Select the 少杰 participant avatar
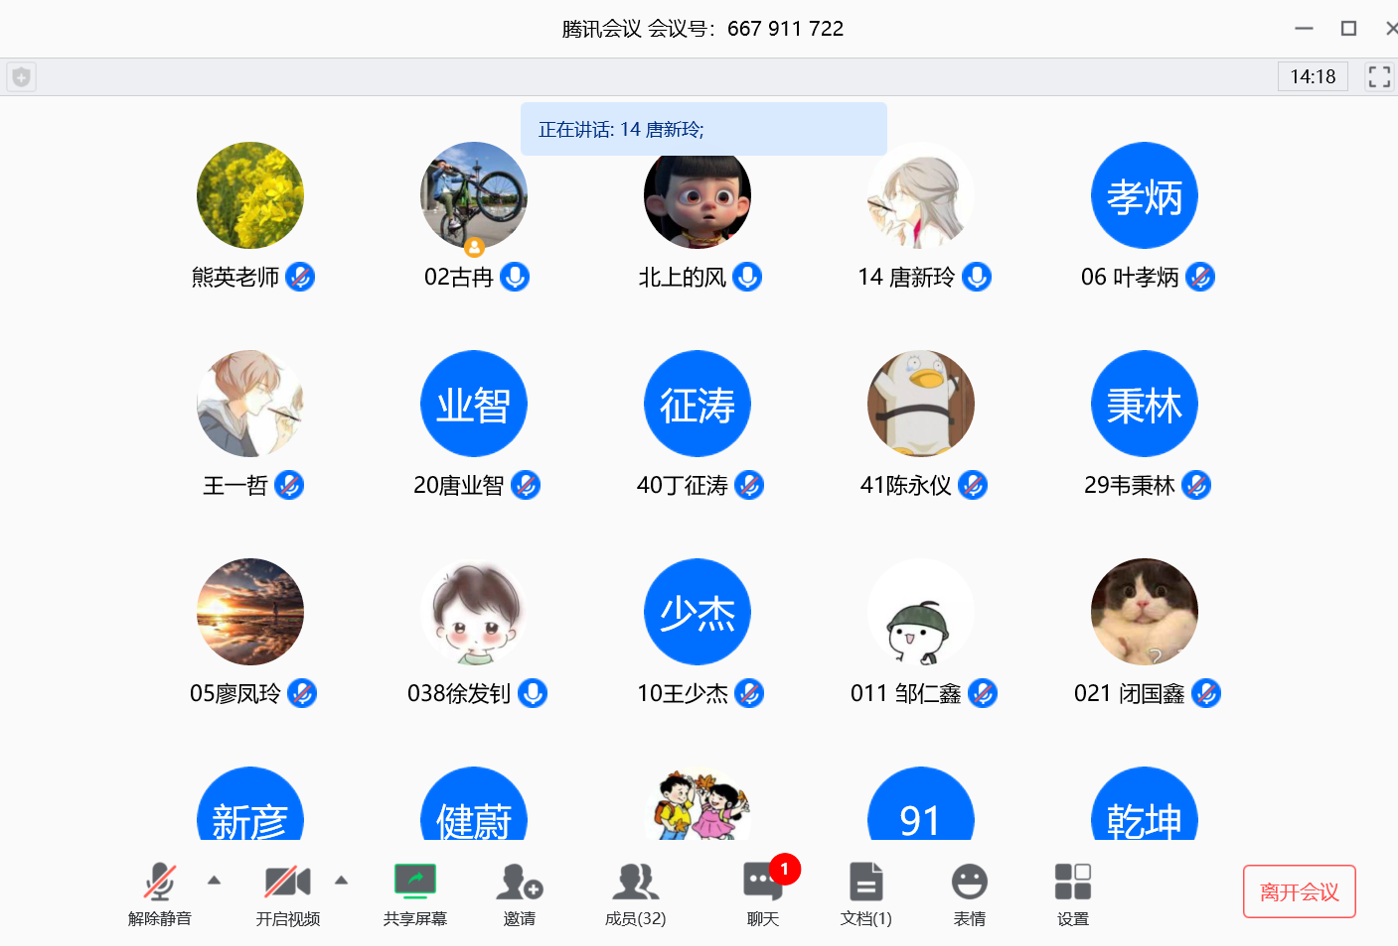 tap(697, 611)
